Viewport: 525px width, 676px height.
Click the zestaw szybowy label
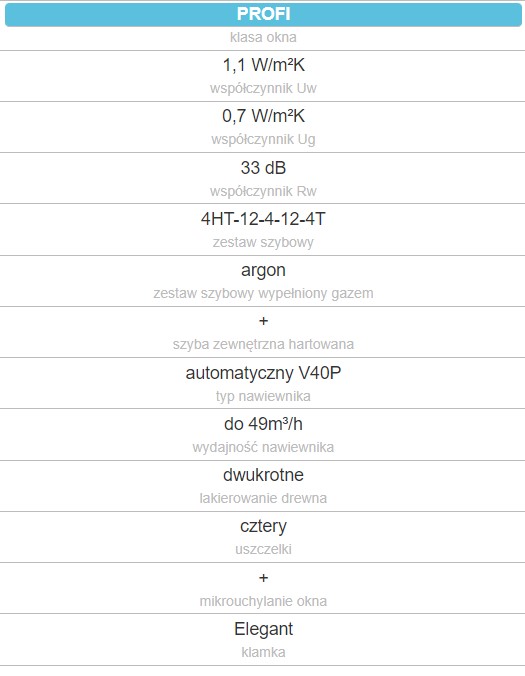pyautogui.click(x=263, y=242)
